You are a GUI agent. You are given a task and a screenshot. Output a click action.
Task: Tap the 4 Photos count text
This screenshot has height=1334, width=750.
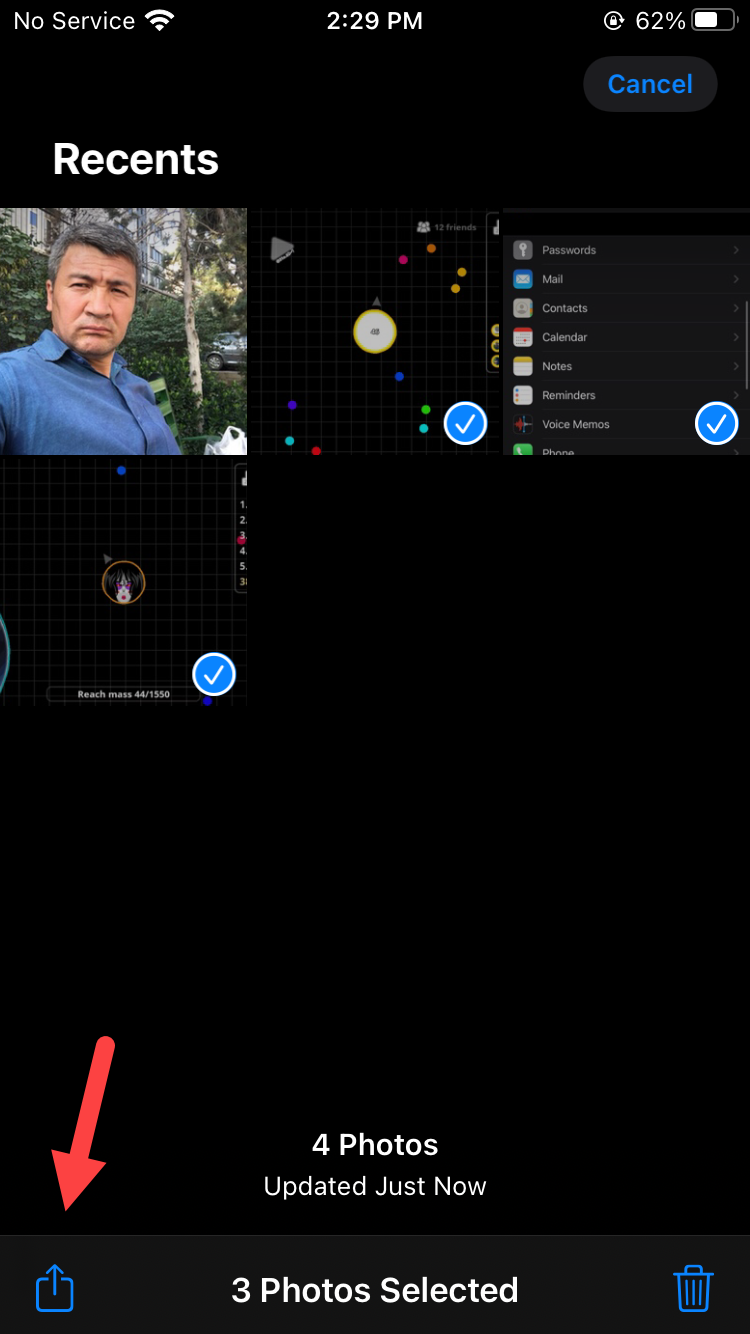coord(375,1144)
